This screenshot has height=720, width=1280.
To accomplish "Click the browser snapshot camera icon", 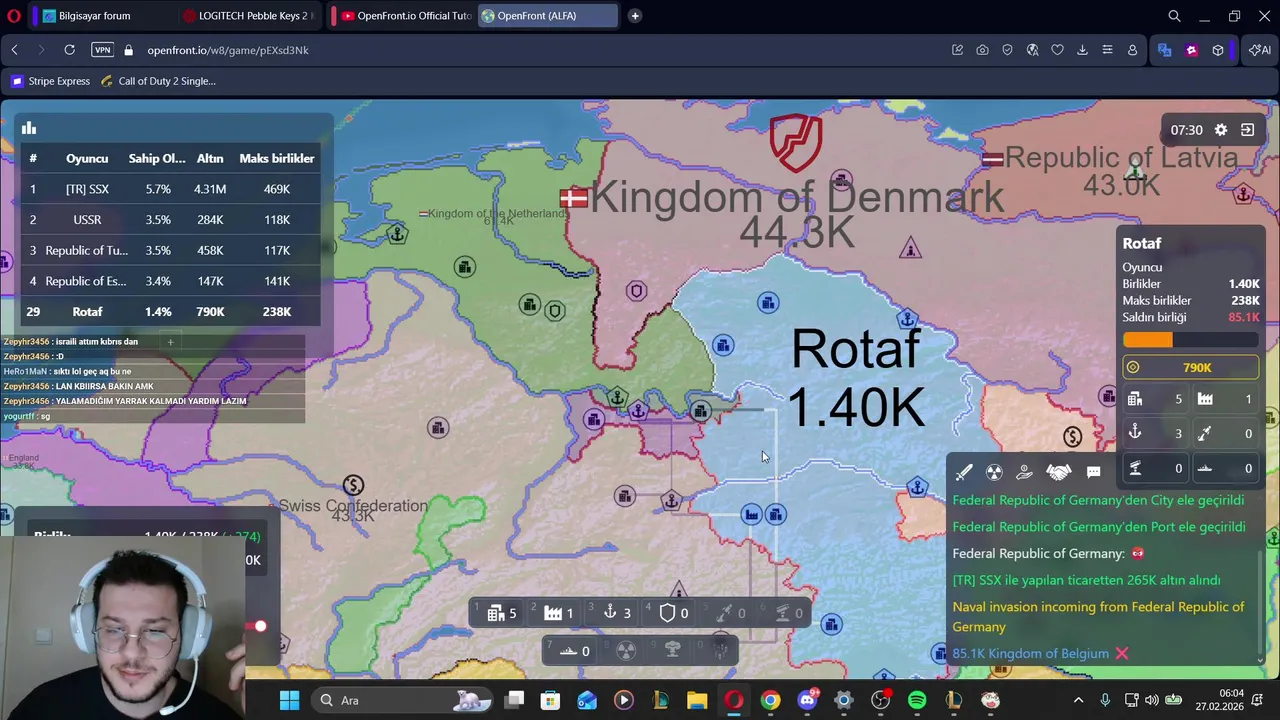I will coord(982,50).
